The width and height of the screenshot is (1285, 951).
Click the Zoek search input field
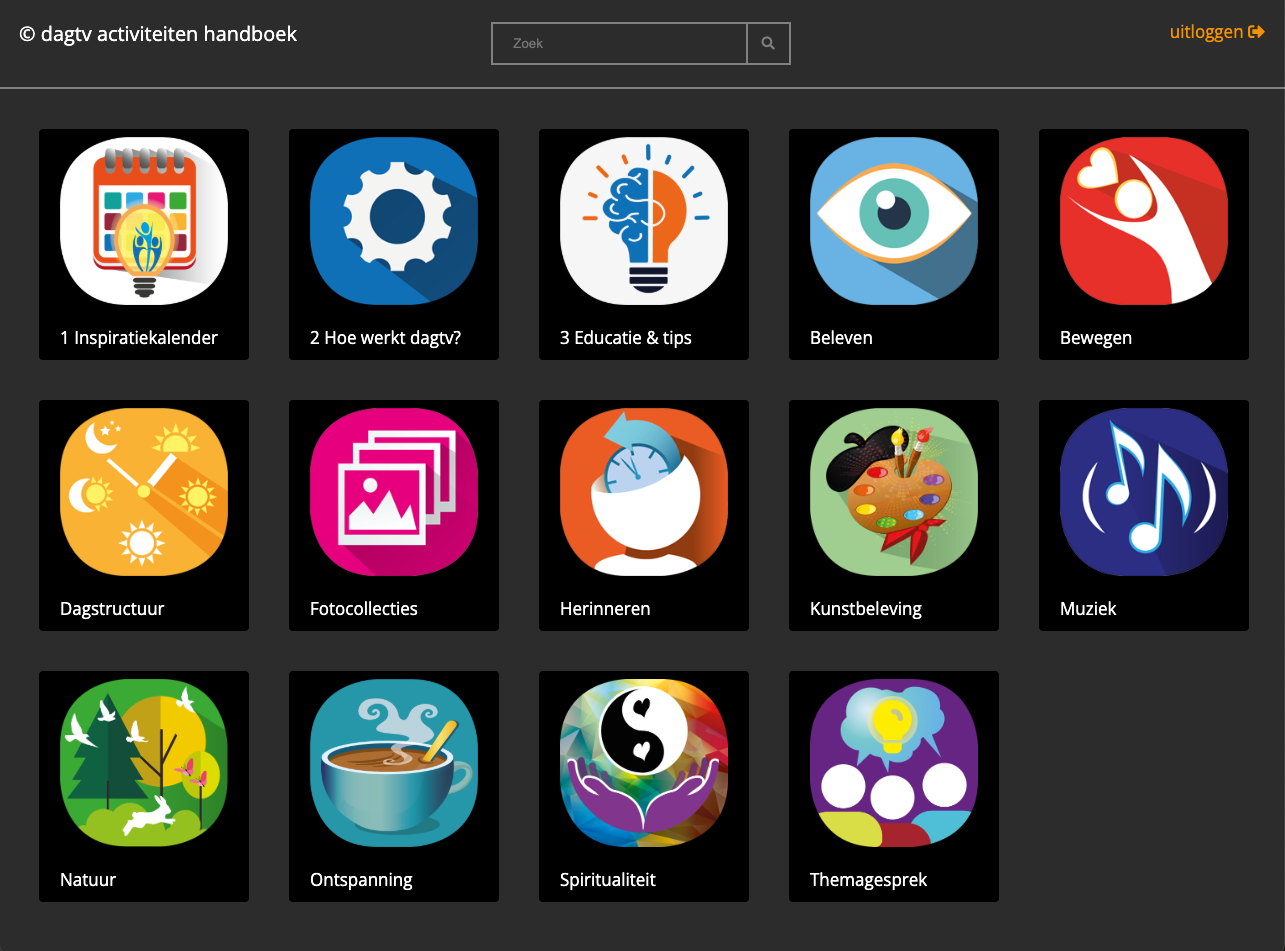[619, 44]
